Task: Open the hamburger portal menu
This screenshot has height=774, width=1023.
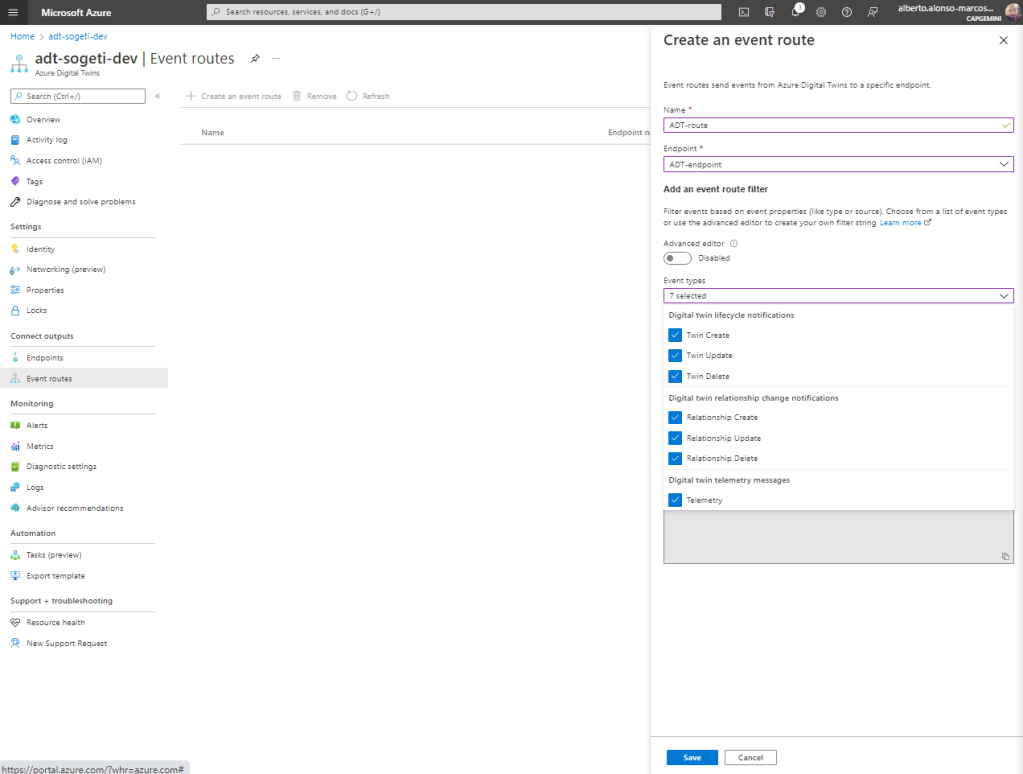Action: pyautogui.click(x=13, y=12)
